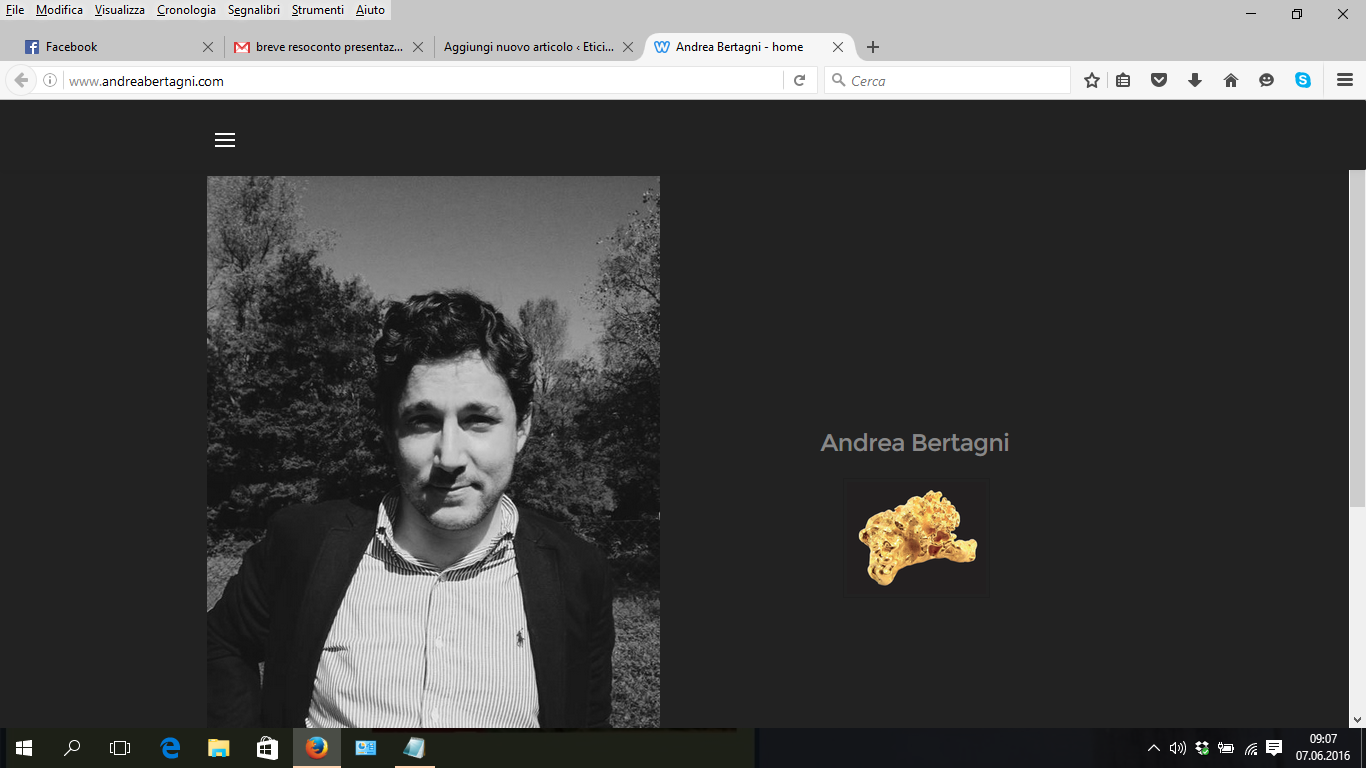Click the Cerca search box
The width and height of the screenshot is (1366, 768).
pyautogui.click(x=948, y=81)
